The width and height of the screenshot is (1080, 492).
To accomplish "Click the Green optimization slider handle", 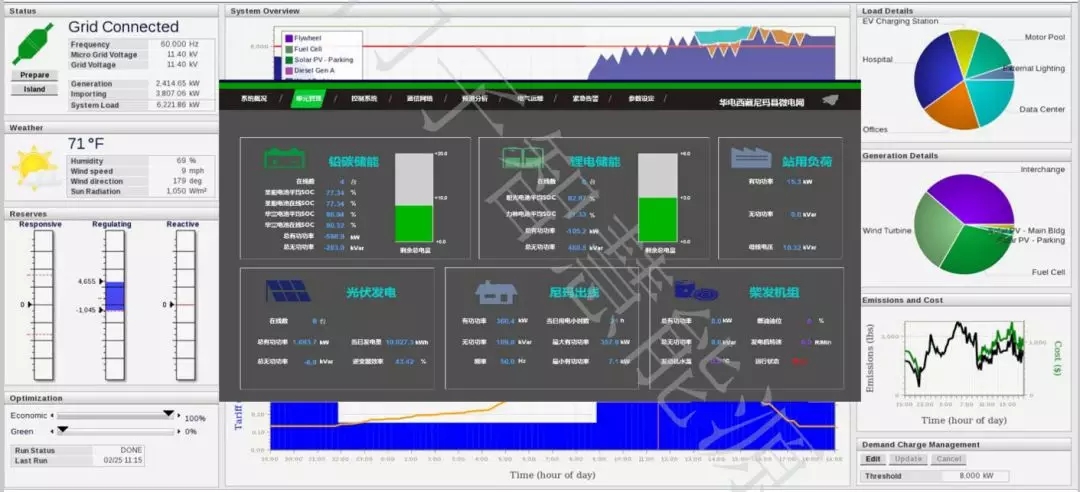I will (62, 430).
